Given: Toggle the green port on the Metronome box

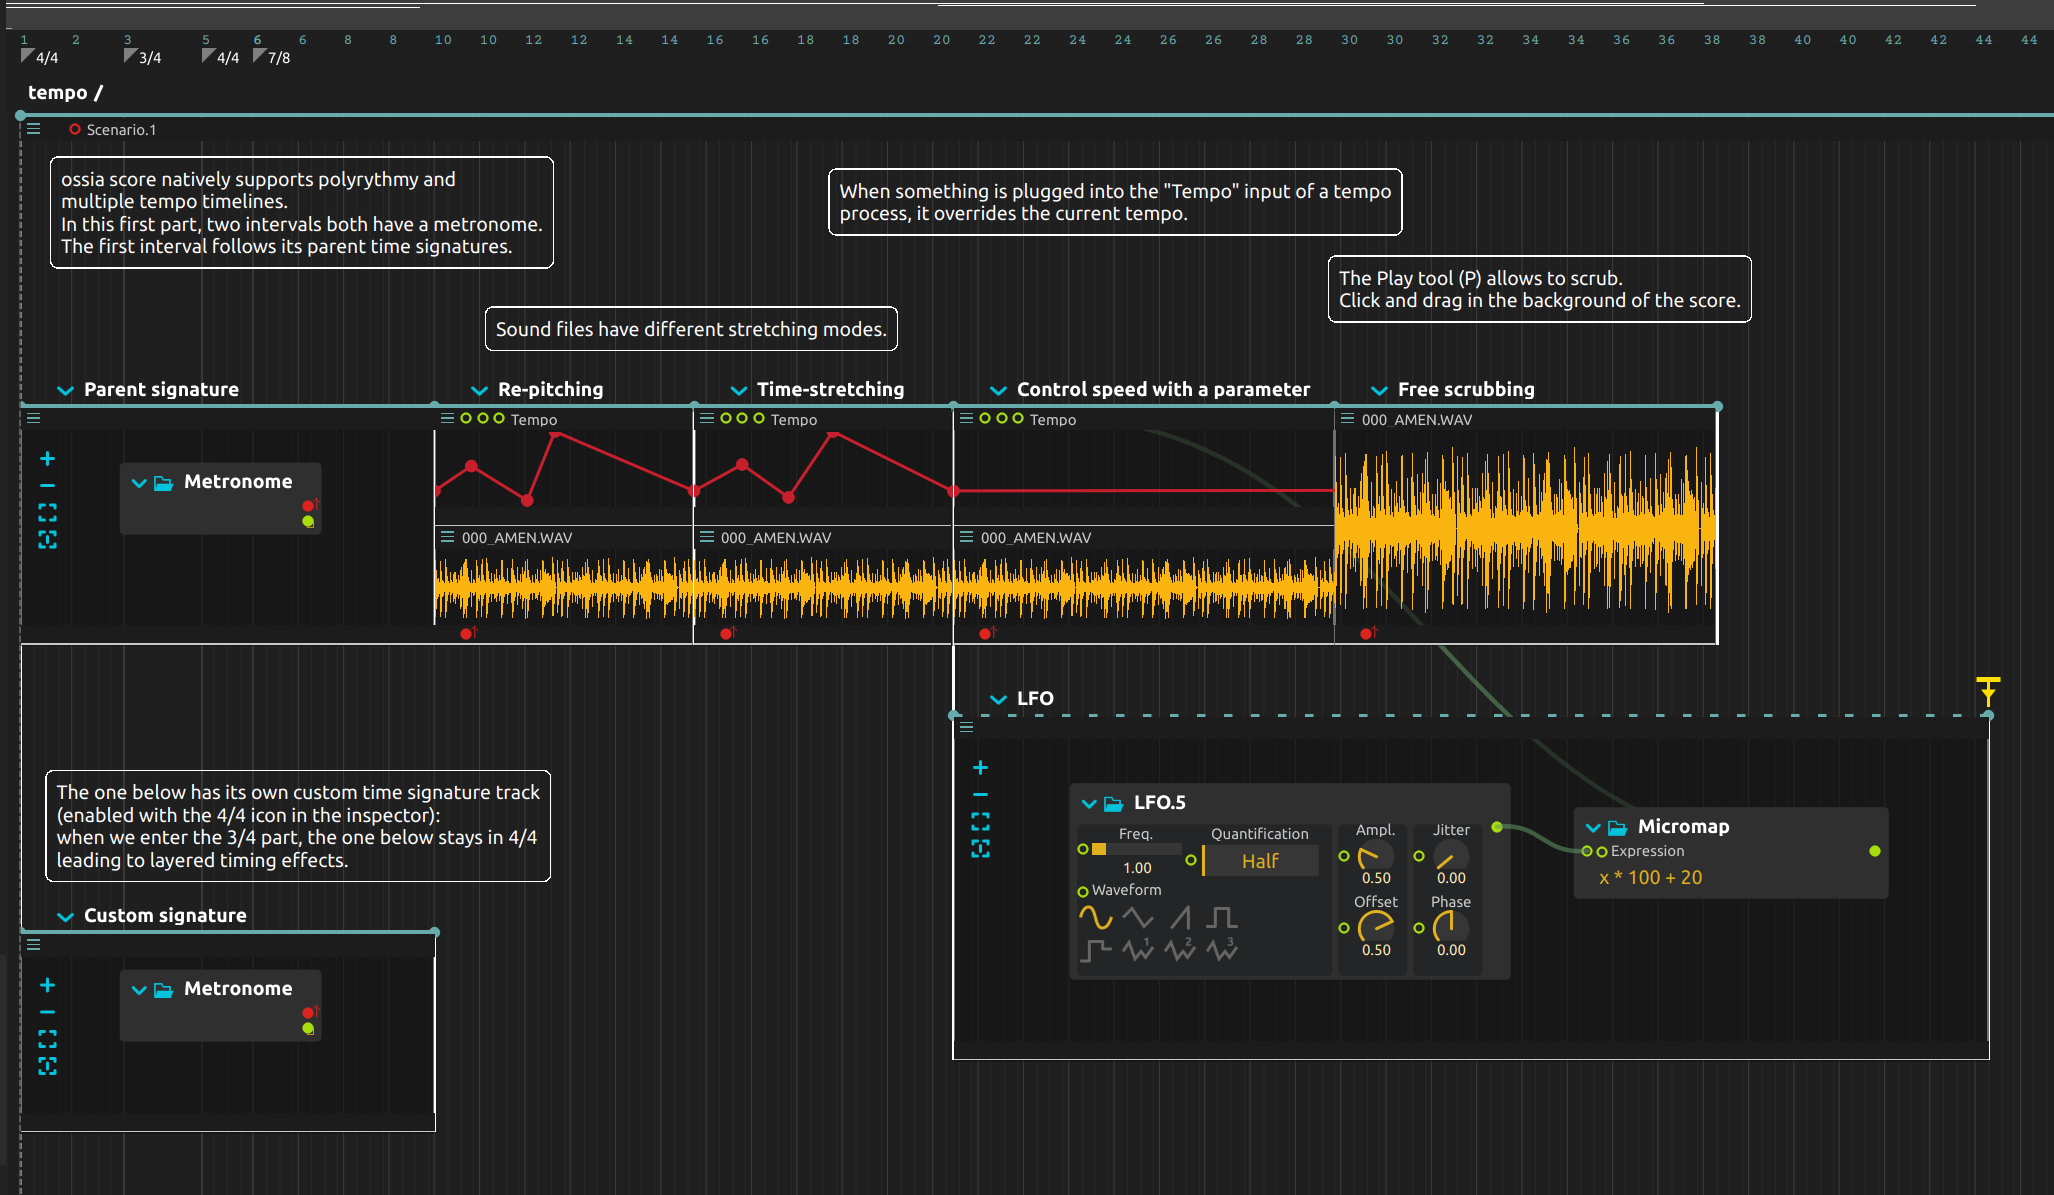Looking at the screenshot, I should (308, 521).
